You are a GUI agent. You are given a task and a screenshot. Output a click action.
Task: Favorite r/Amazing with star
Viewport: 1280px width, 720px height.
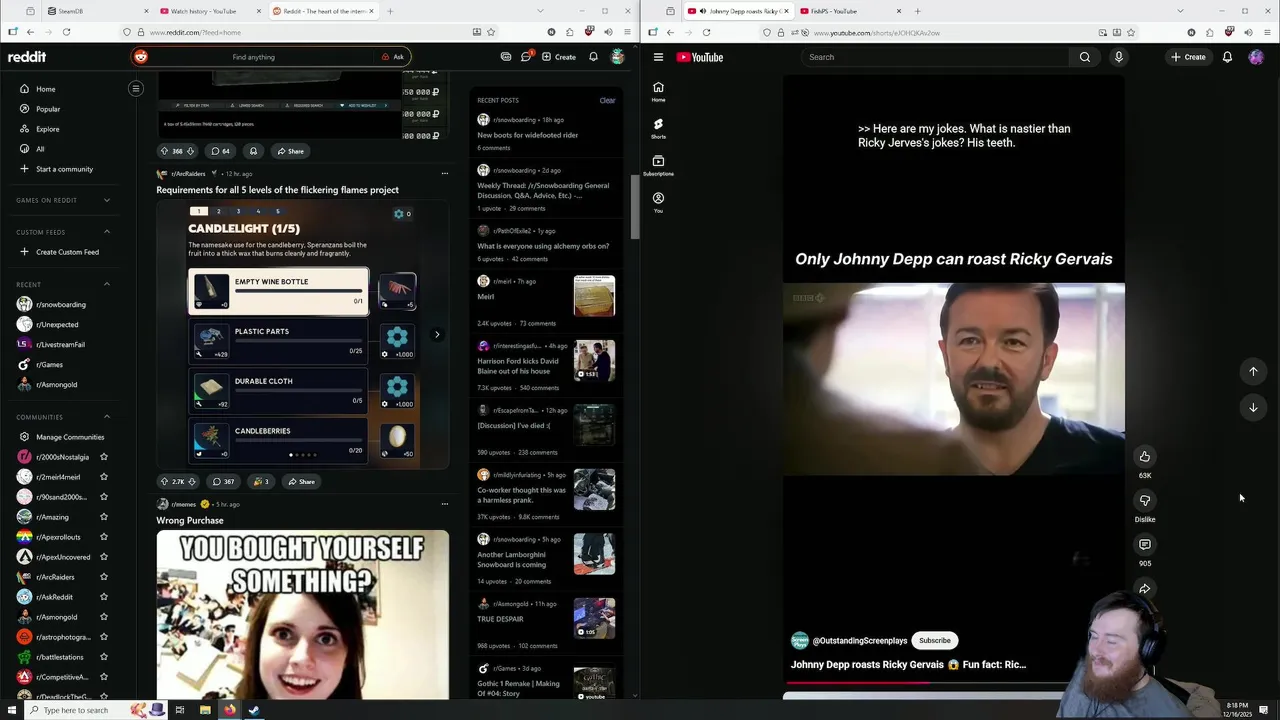pos(104,517)
